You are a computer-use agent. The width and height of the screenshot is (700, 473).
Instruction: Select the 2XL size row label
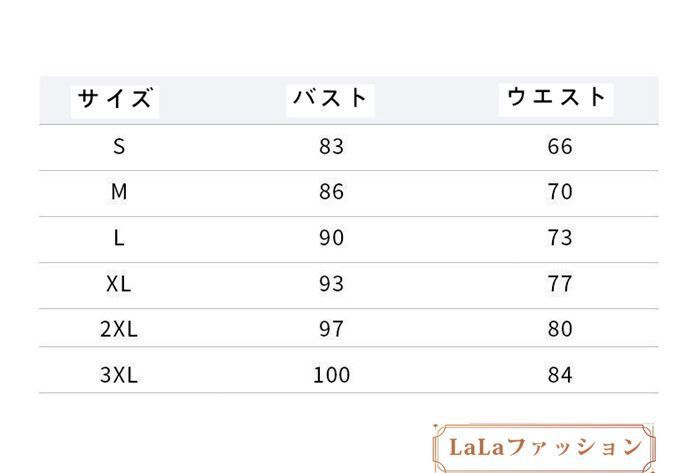(119, 329)
